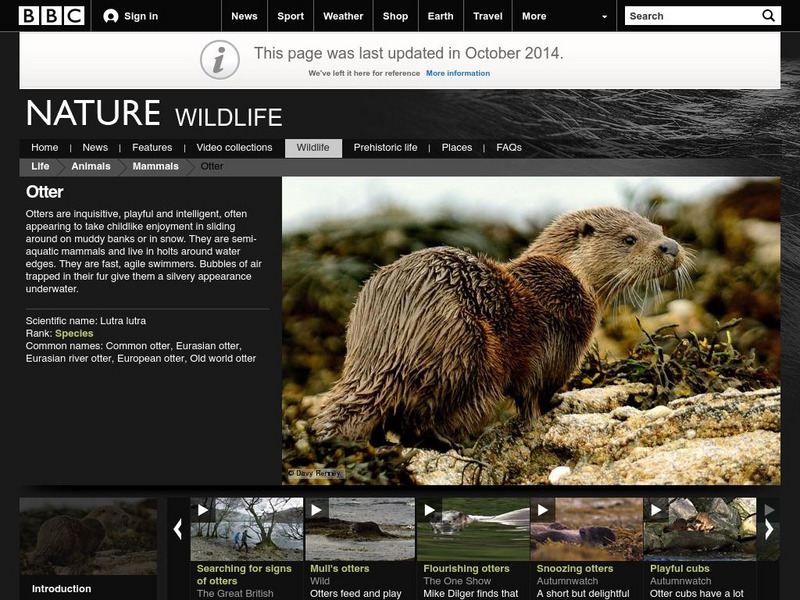The image size is (800, 600).
Task: Open the Video collections tab
Action: (x=234, y=148)
